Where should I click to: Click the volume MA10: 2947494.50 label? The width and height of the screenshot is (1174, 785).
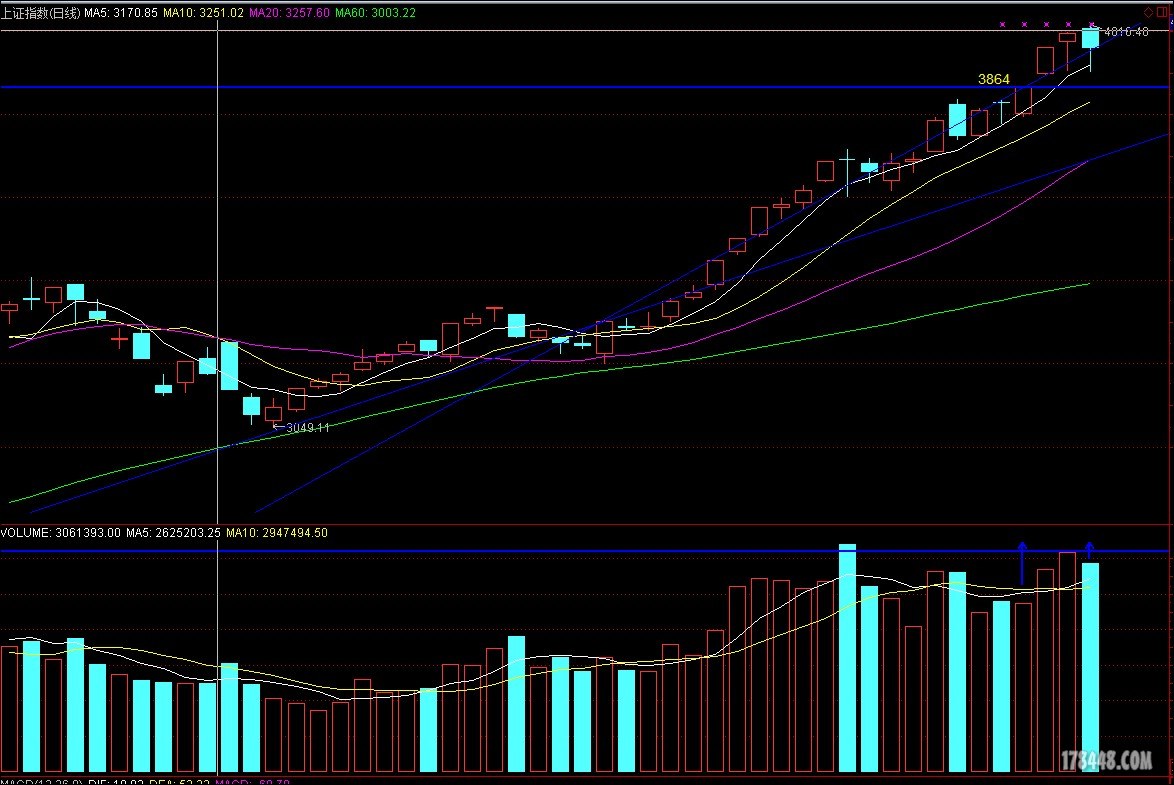pos(277,533)
